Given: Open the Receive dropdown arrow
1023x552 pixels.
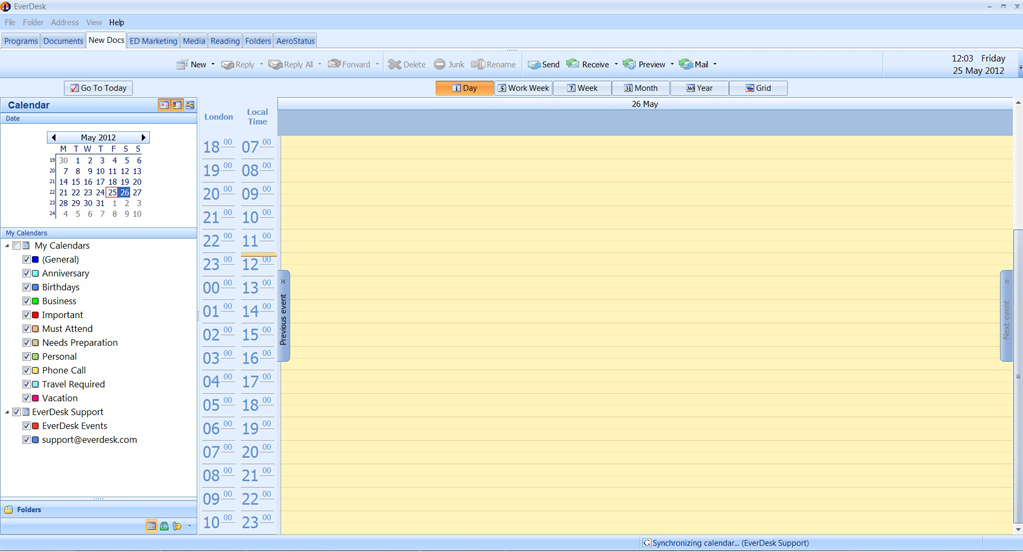Looking at the screenshot, I should [616, 64].
